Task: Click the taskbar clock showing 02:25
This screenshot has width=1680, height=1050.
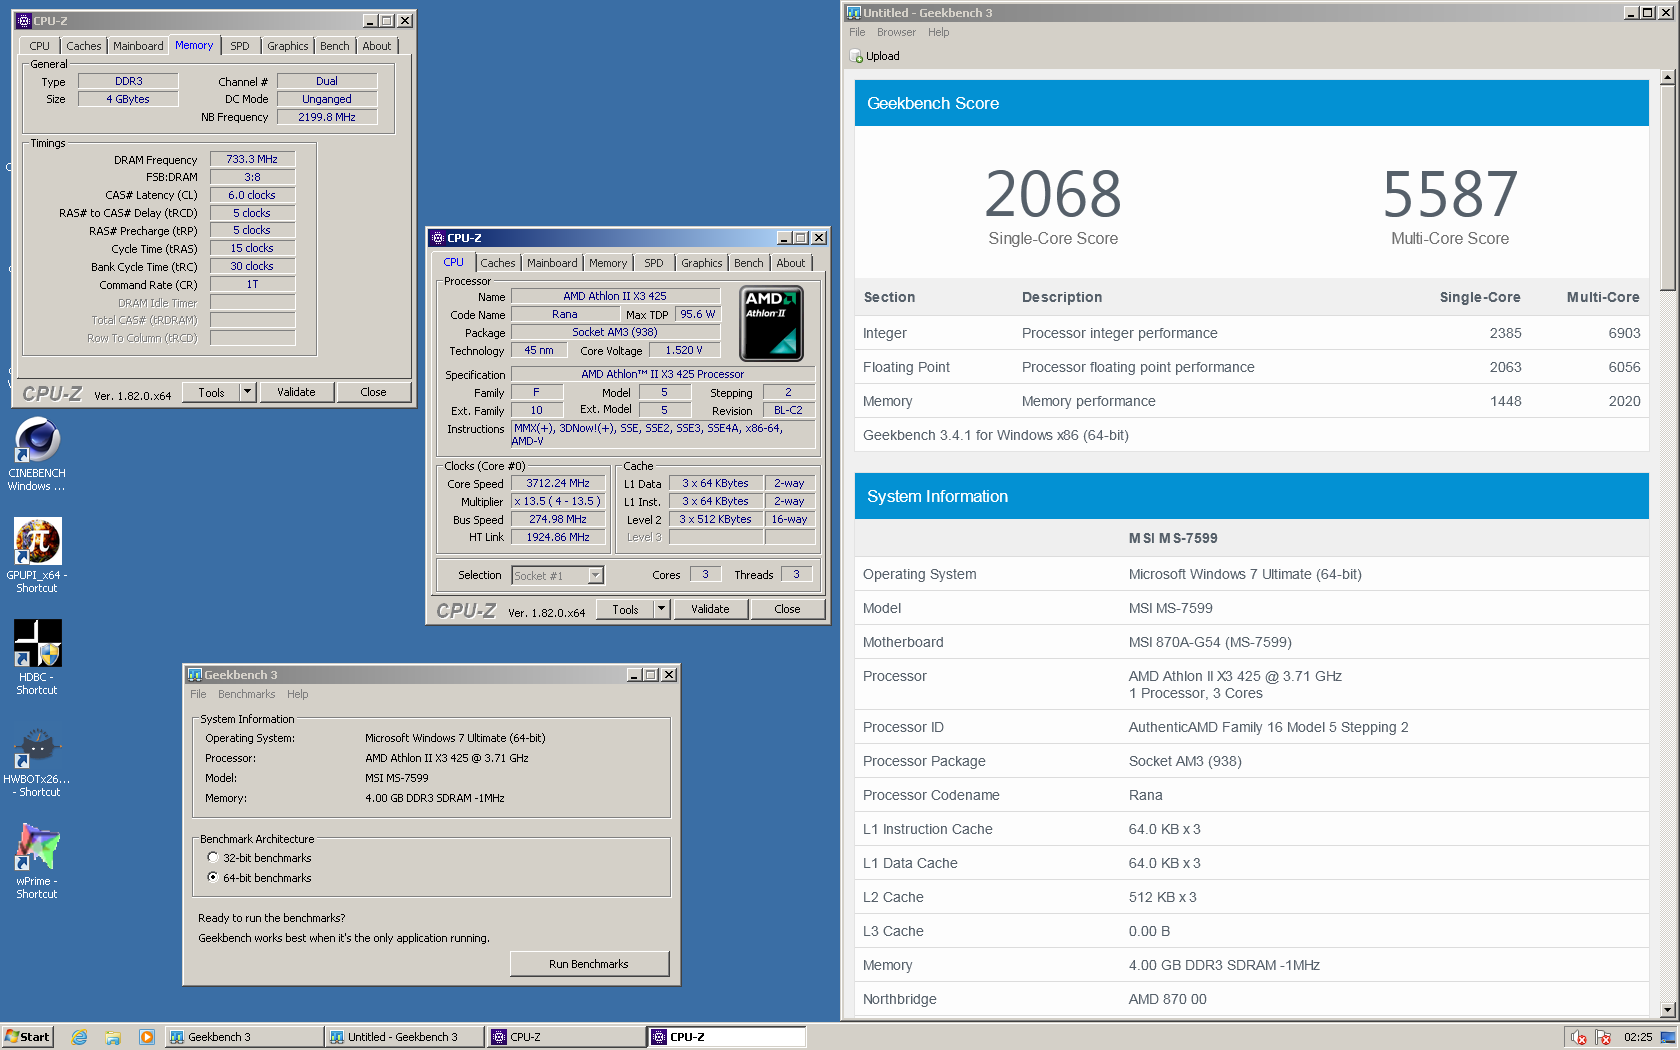Action: tap(1638, 1037)
